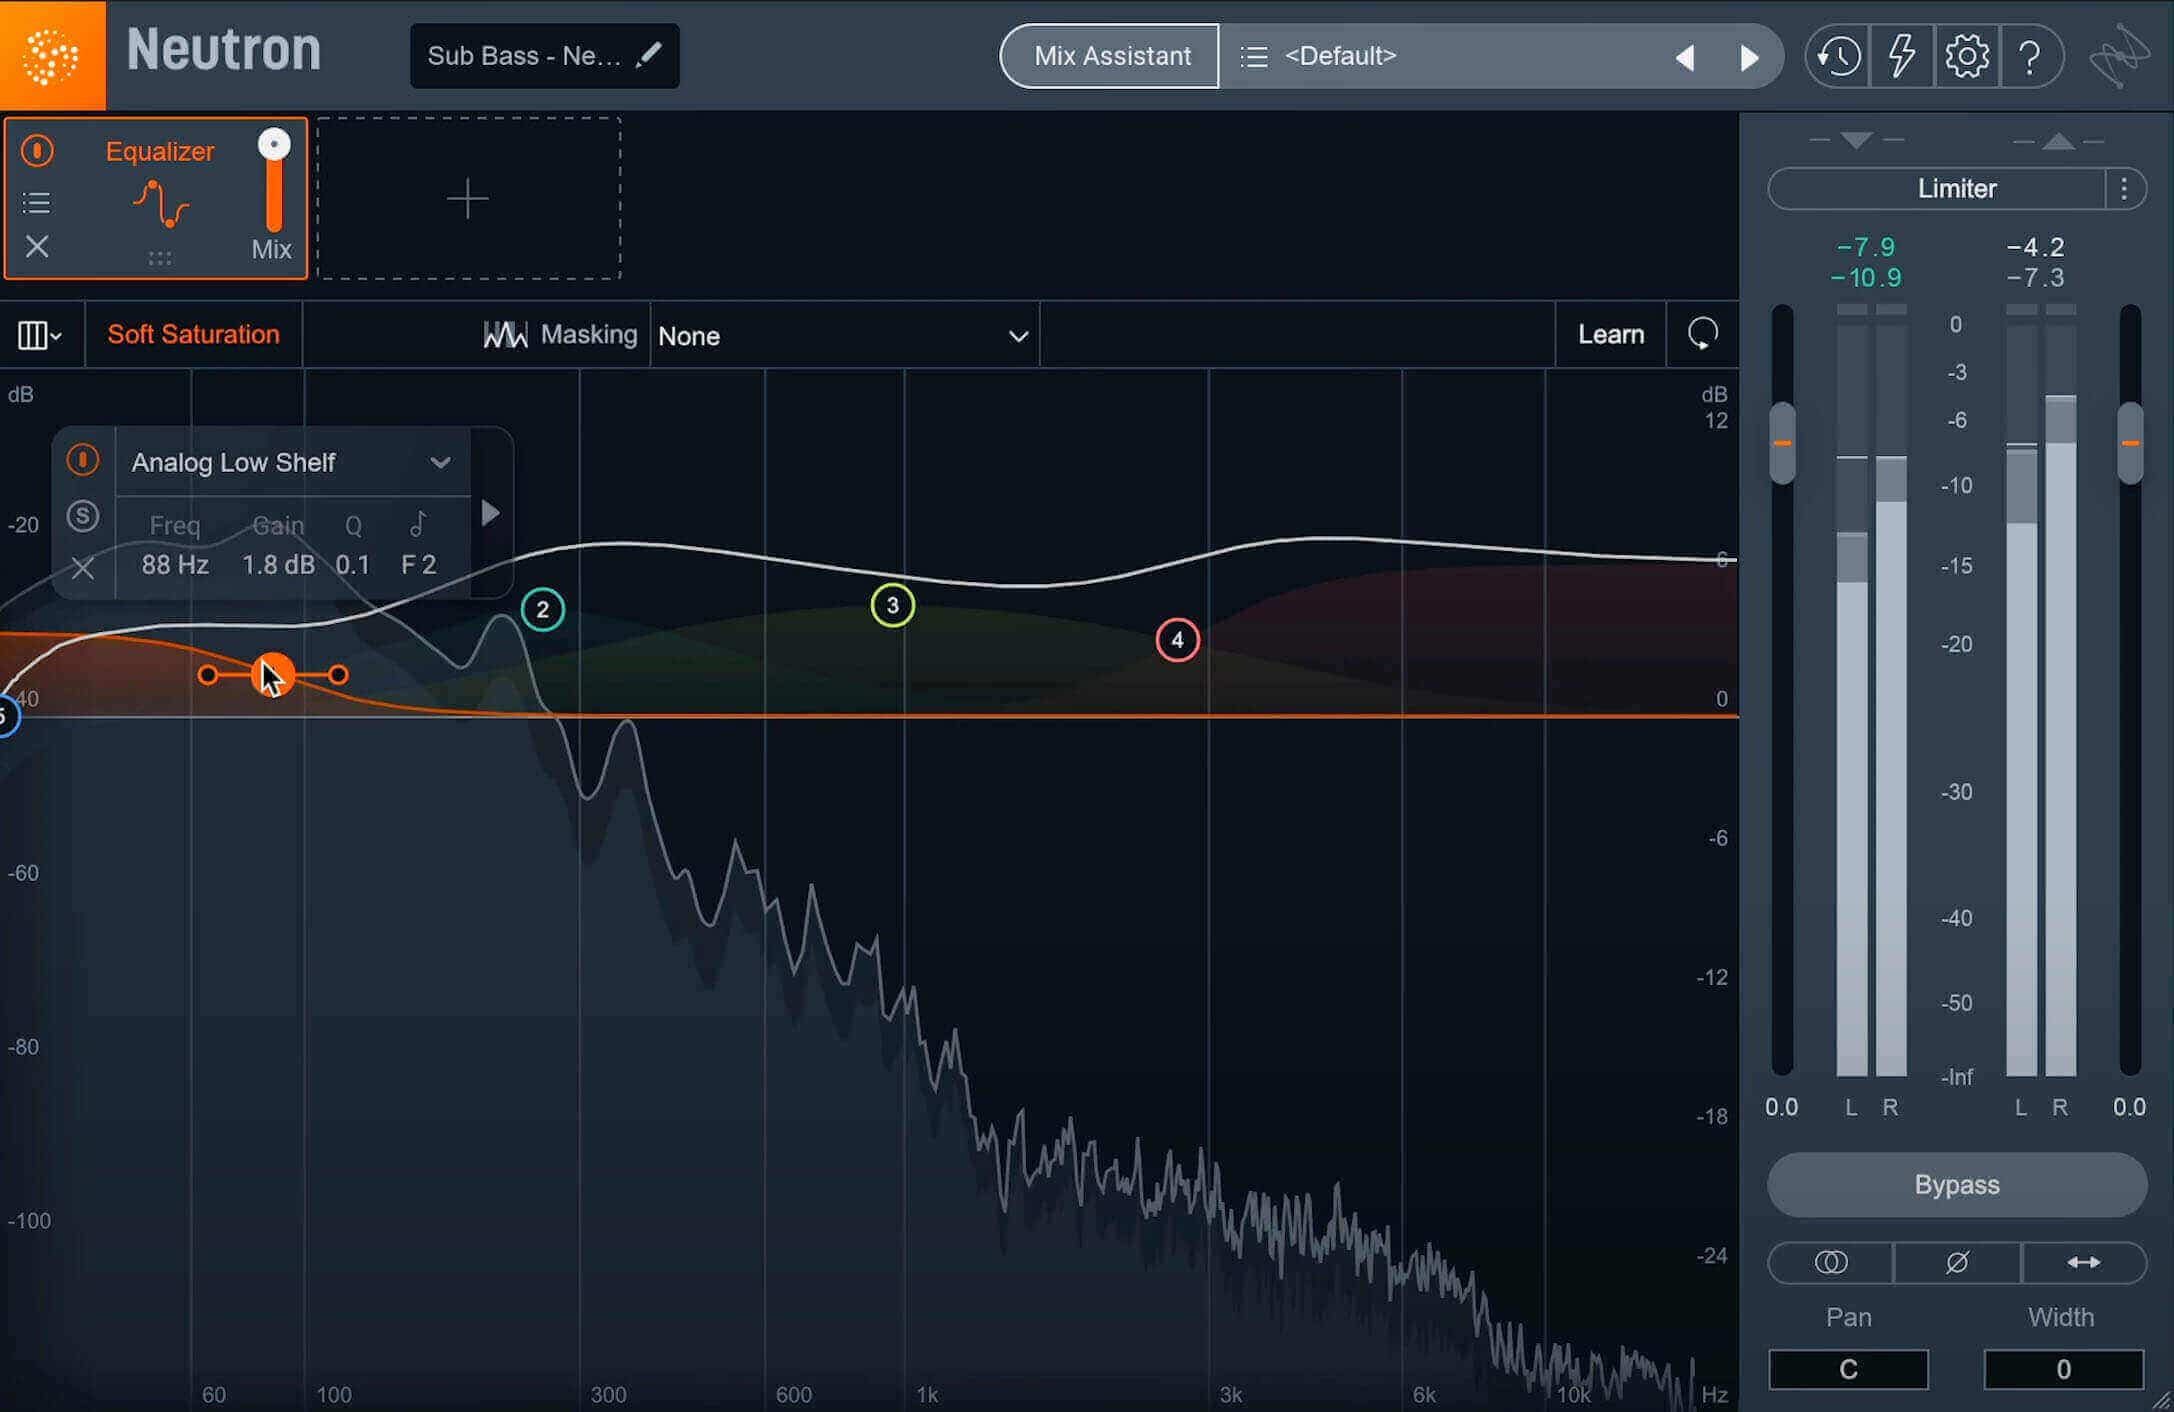
Task: Add a new module in empty slot
Action: click(x=468, y=199)
